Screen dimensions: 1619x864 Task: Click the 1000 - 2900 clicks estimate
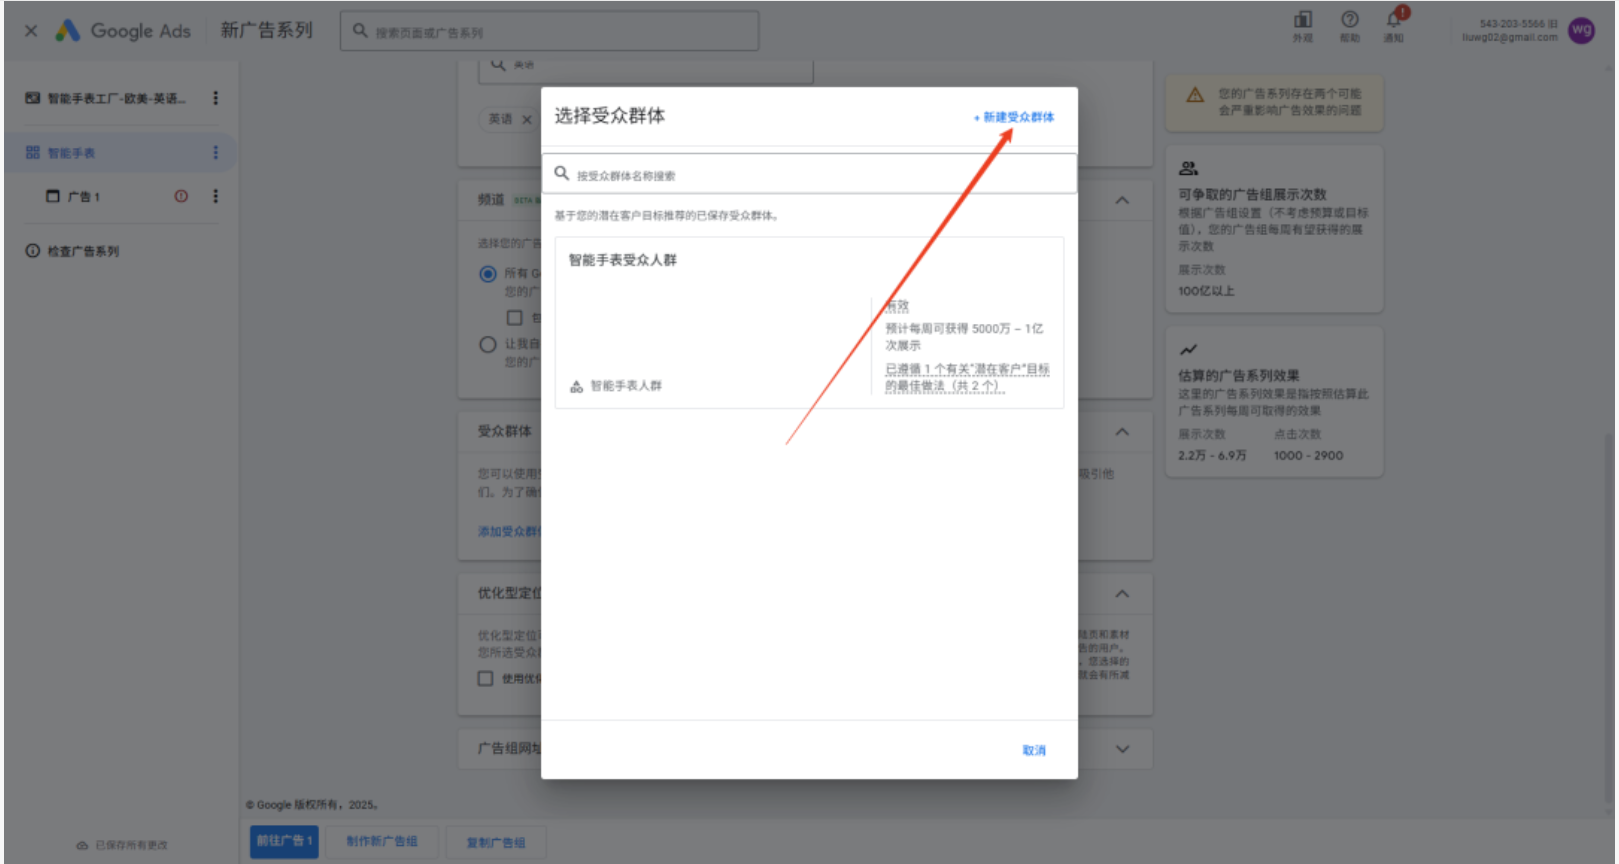pos(1308,455)
